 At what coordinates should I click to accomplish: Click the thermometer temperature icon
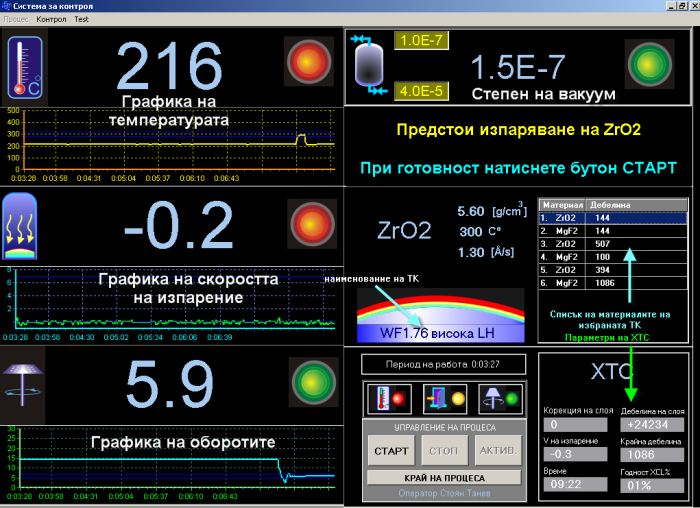[x=25, y=67]
